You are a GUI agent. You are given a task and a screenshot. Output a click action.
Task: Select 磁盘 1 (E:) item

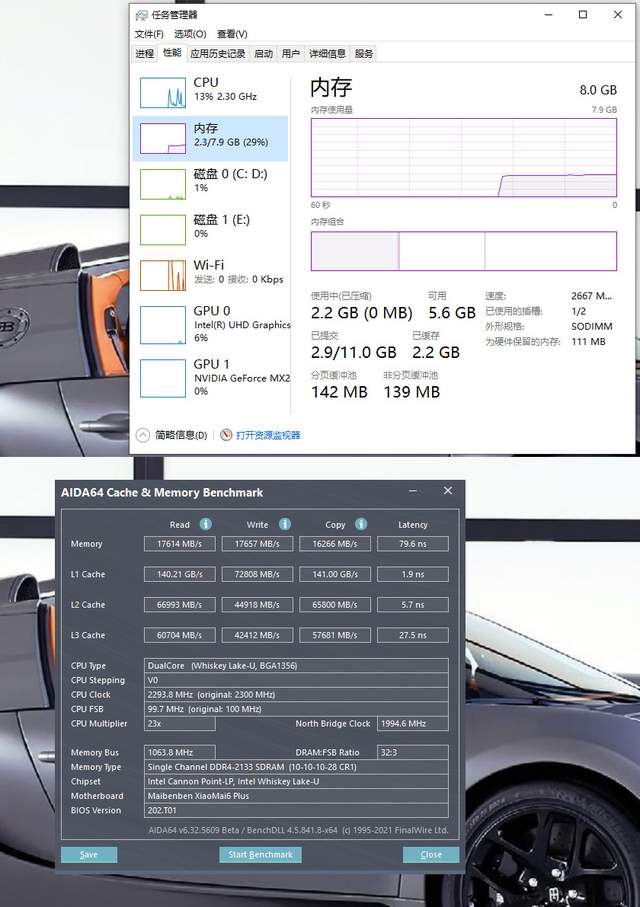[x=211, y=229]
